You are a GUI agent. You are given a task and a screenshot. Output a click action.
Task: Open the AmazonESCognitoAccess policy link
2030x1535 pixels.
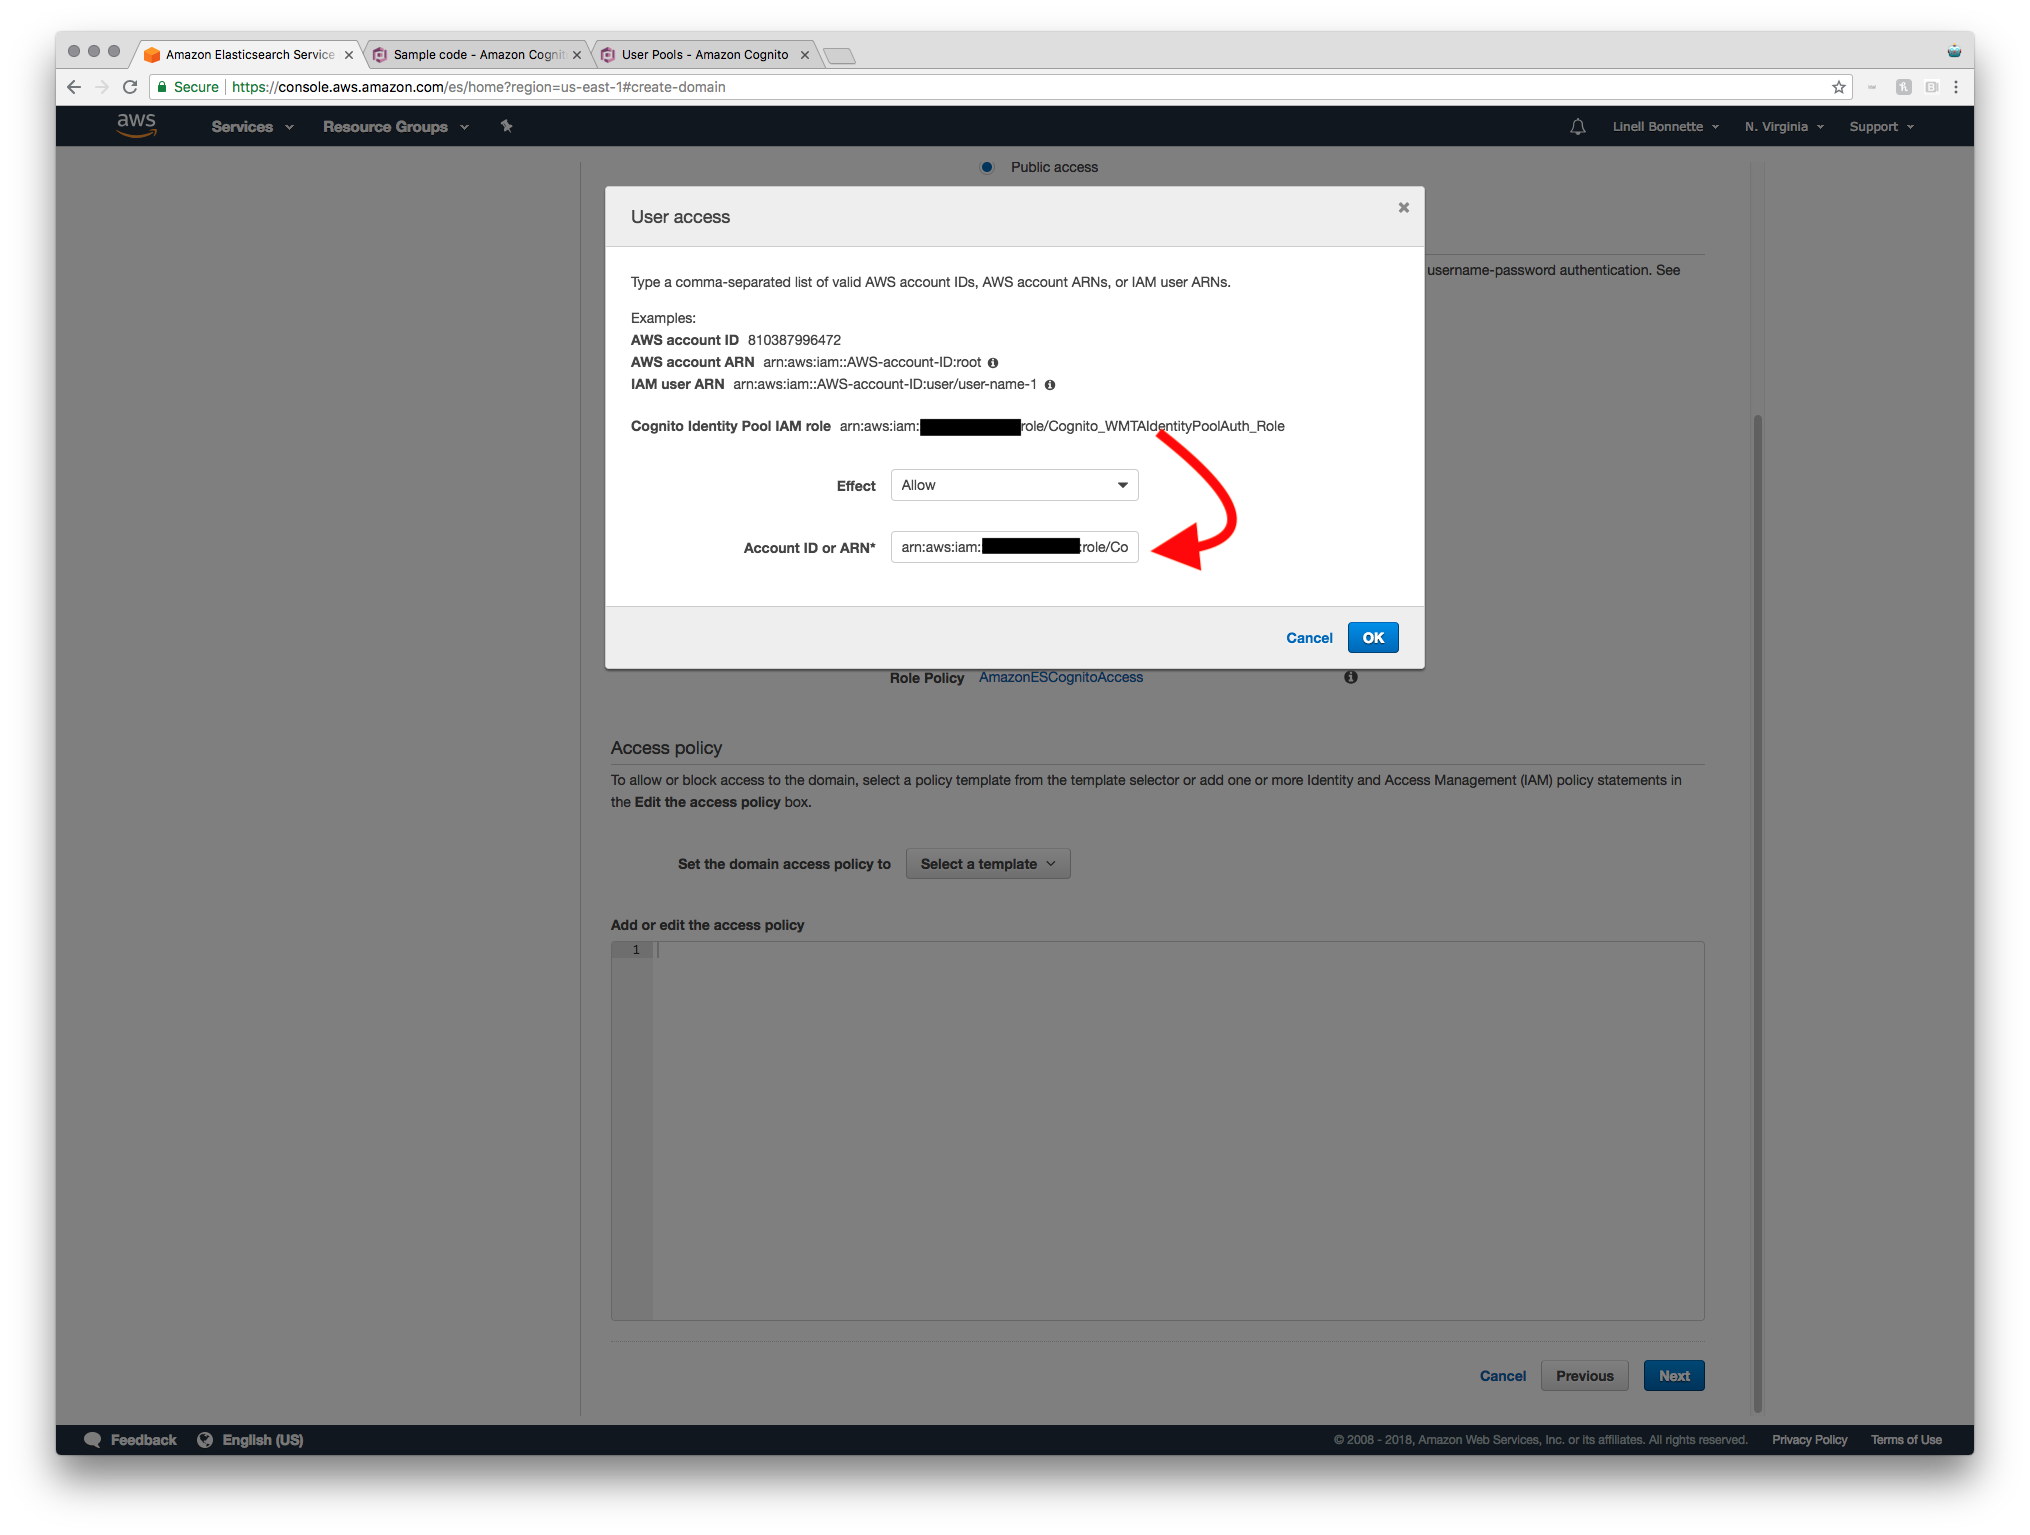[1060, 677]
